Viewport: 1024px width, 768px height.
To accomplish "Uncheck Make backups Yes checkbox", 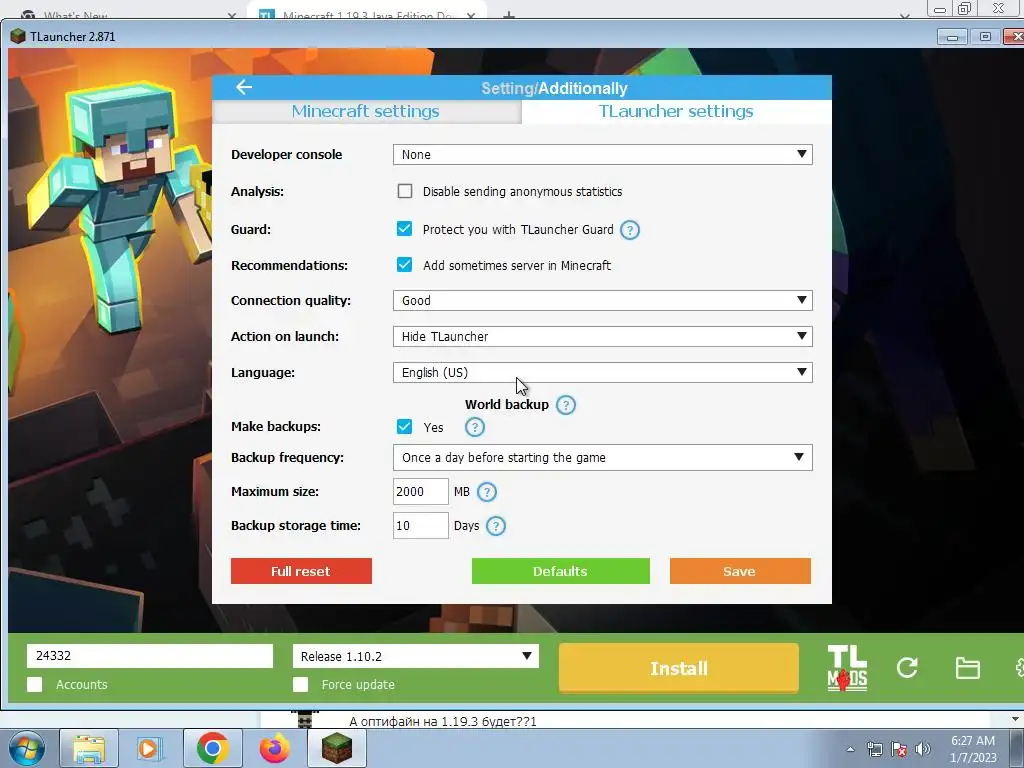I will pos(404,426).
